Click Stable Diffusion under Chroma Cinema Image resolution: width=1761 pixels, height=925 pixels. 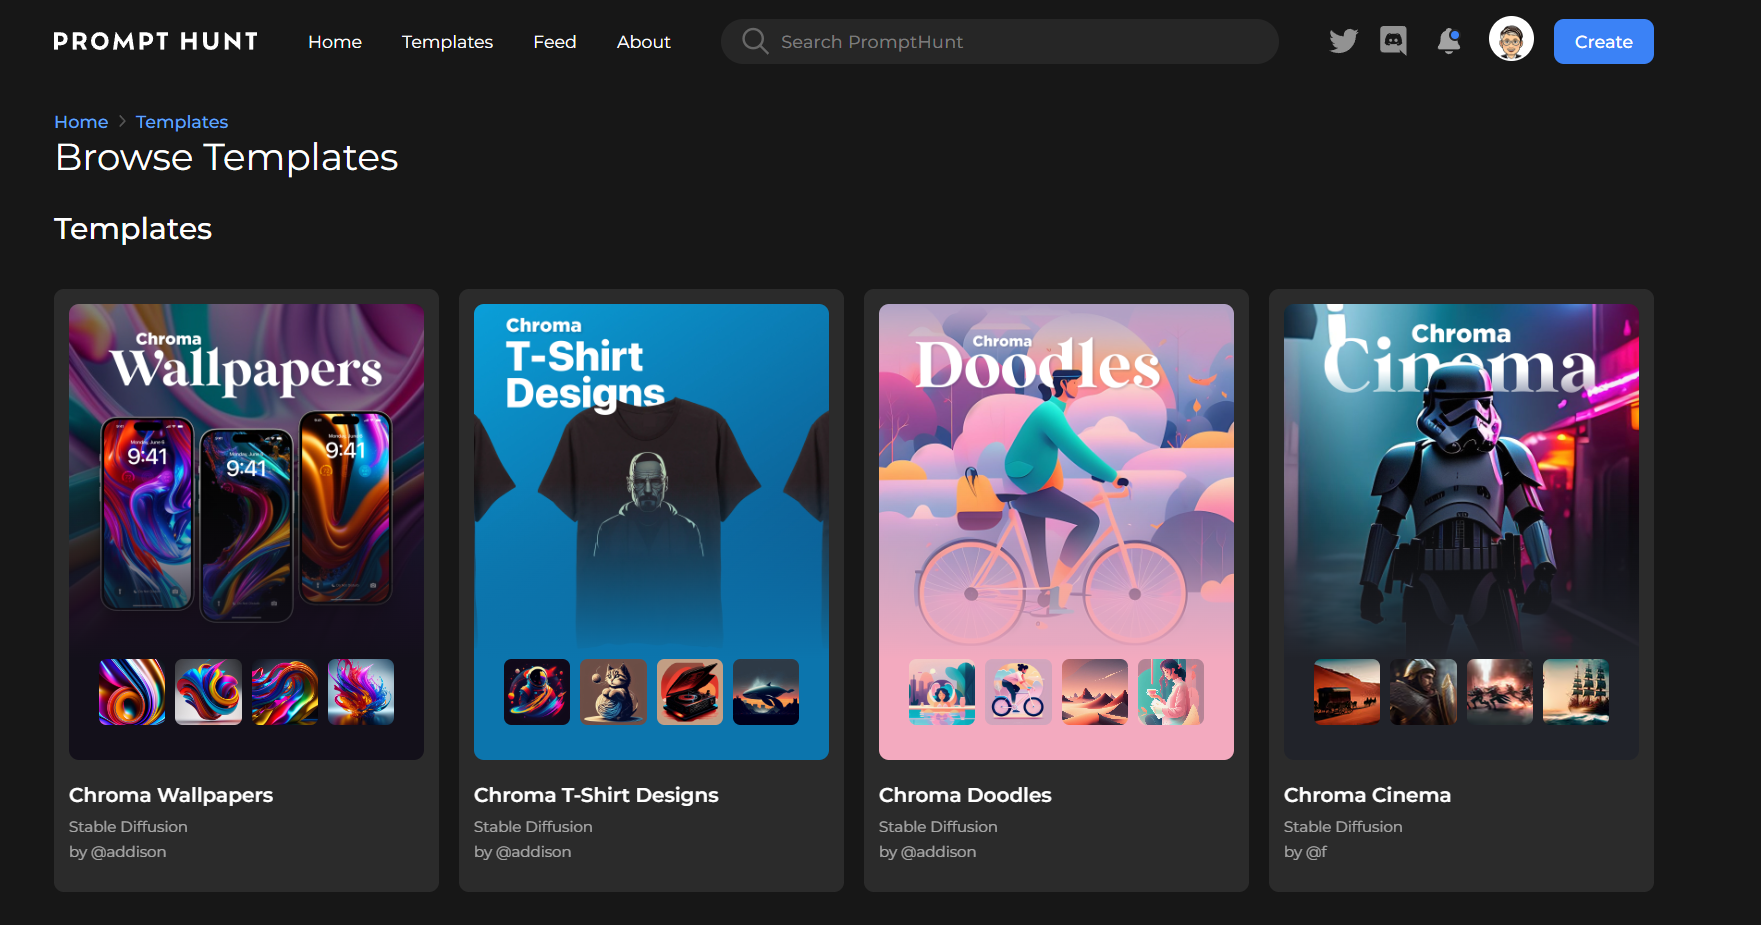[1343, 827]
